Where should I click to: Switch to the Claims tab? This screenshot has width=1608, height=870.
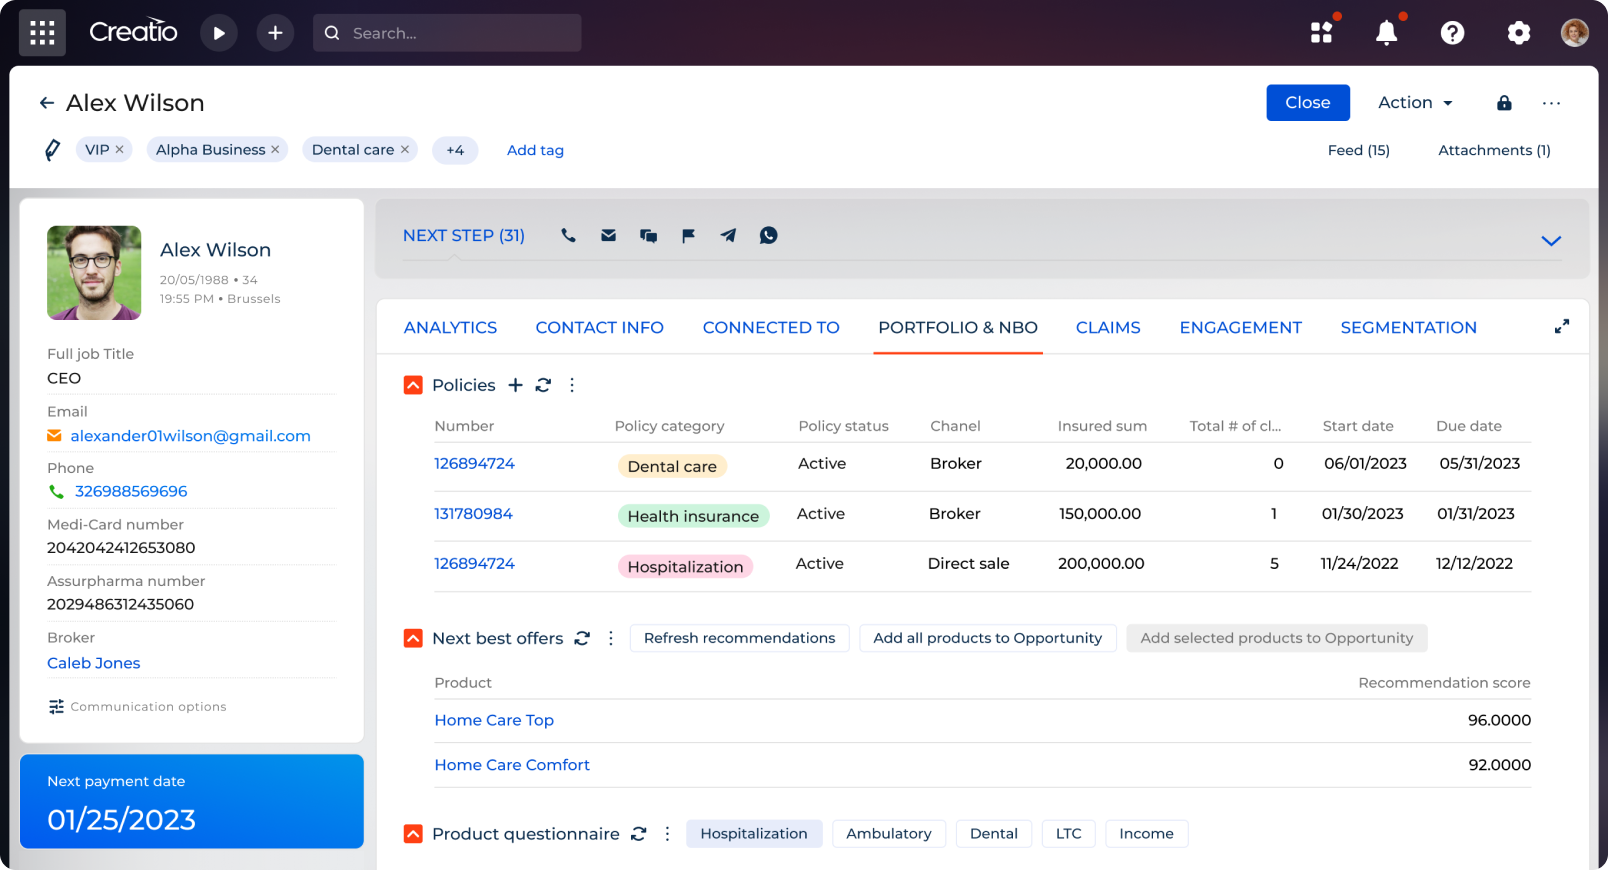[x=1107, y=328]
